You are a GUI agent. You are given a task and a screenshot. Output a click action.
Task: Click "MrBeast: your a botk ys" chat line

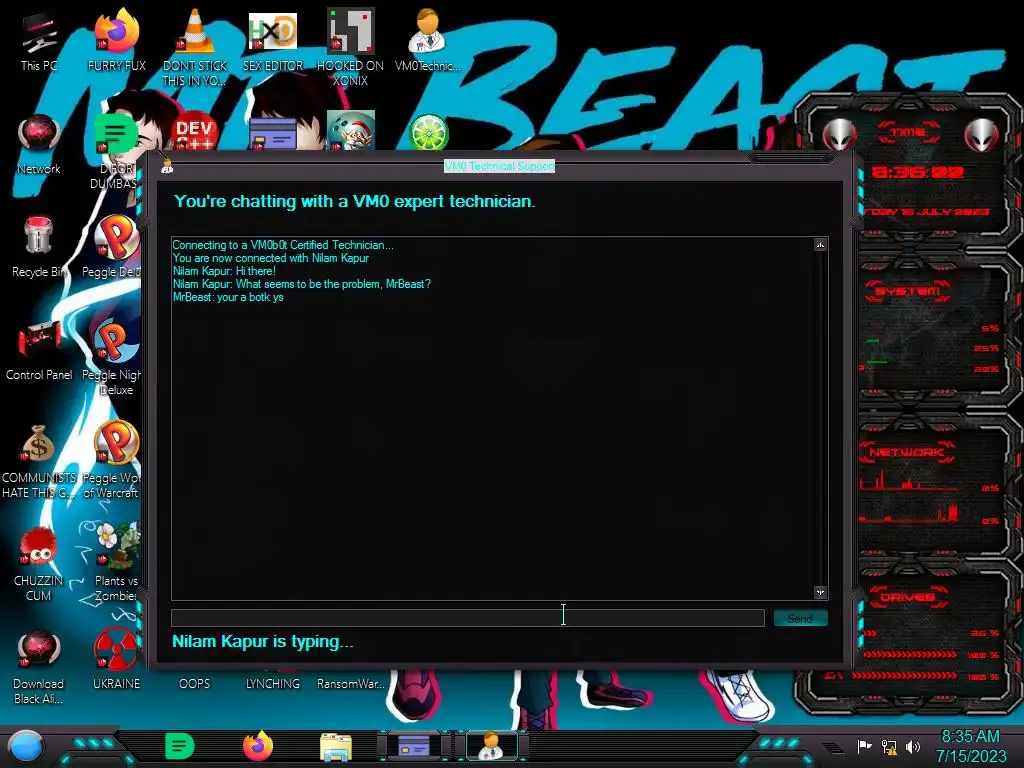coord(228,297)
